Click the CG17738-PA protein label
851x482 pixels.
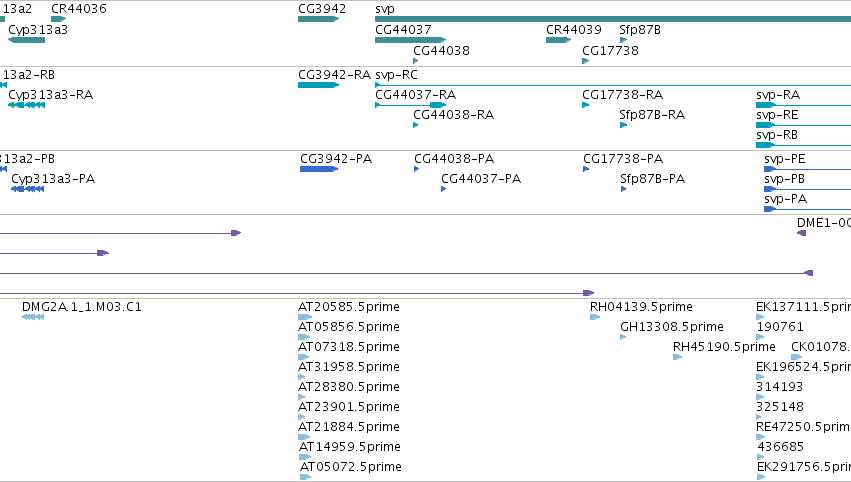(623, 159)
